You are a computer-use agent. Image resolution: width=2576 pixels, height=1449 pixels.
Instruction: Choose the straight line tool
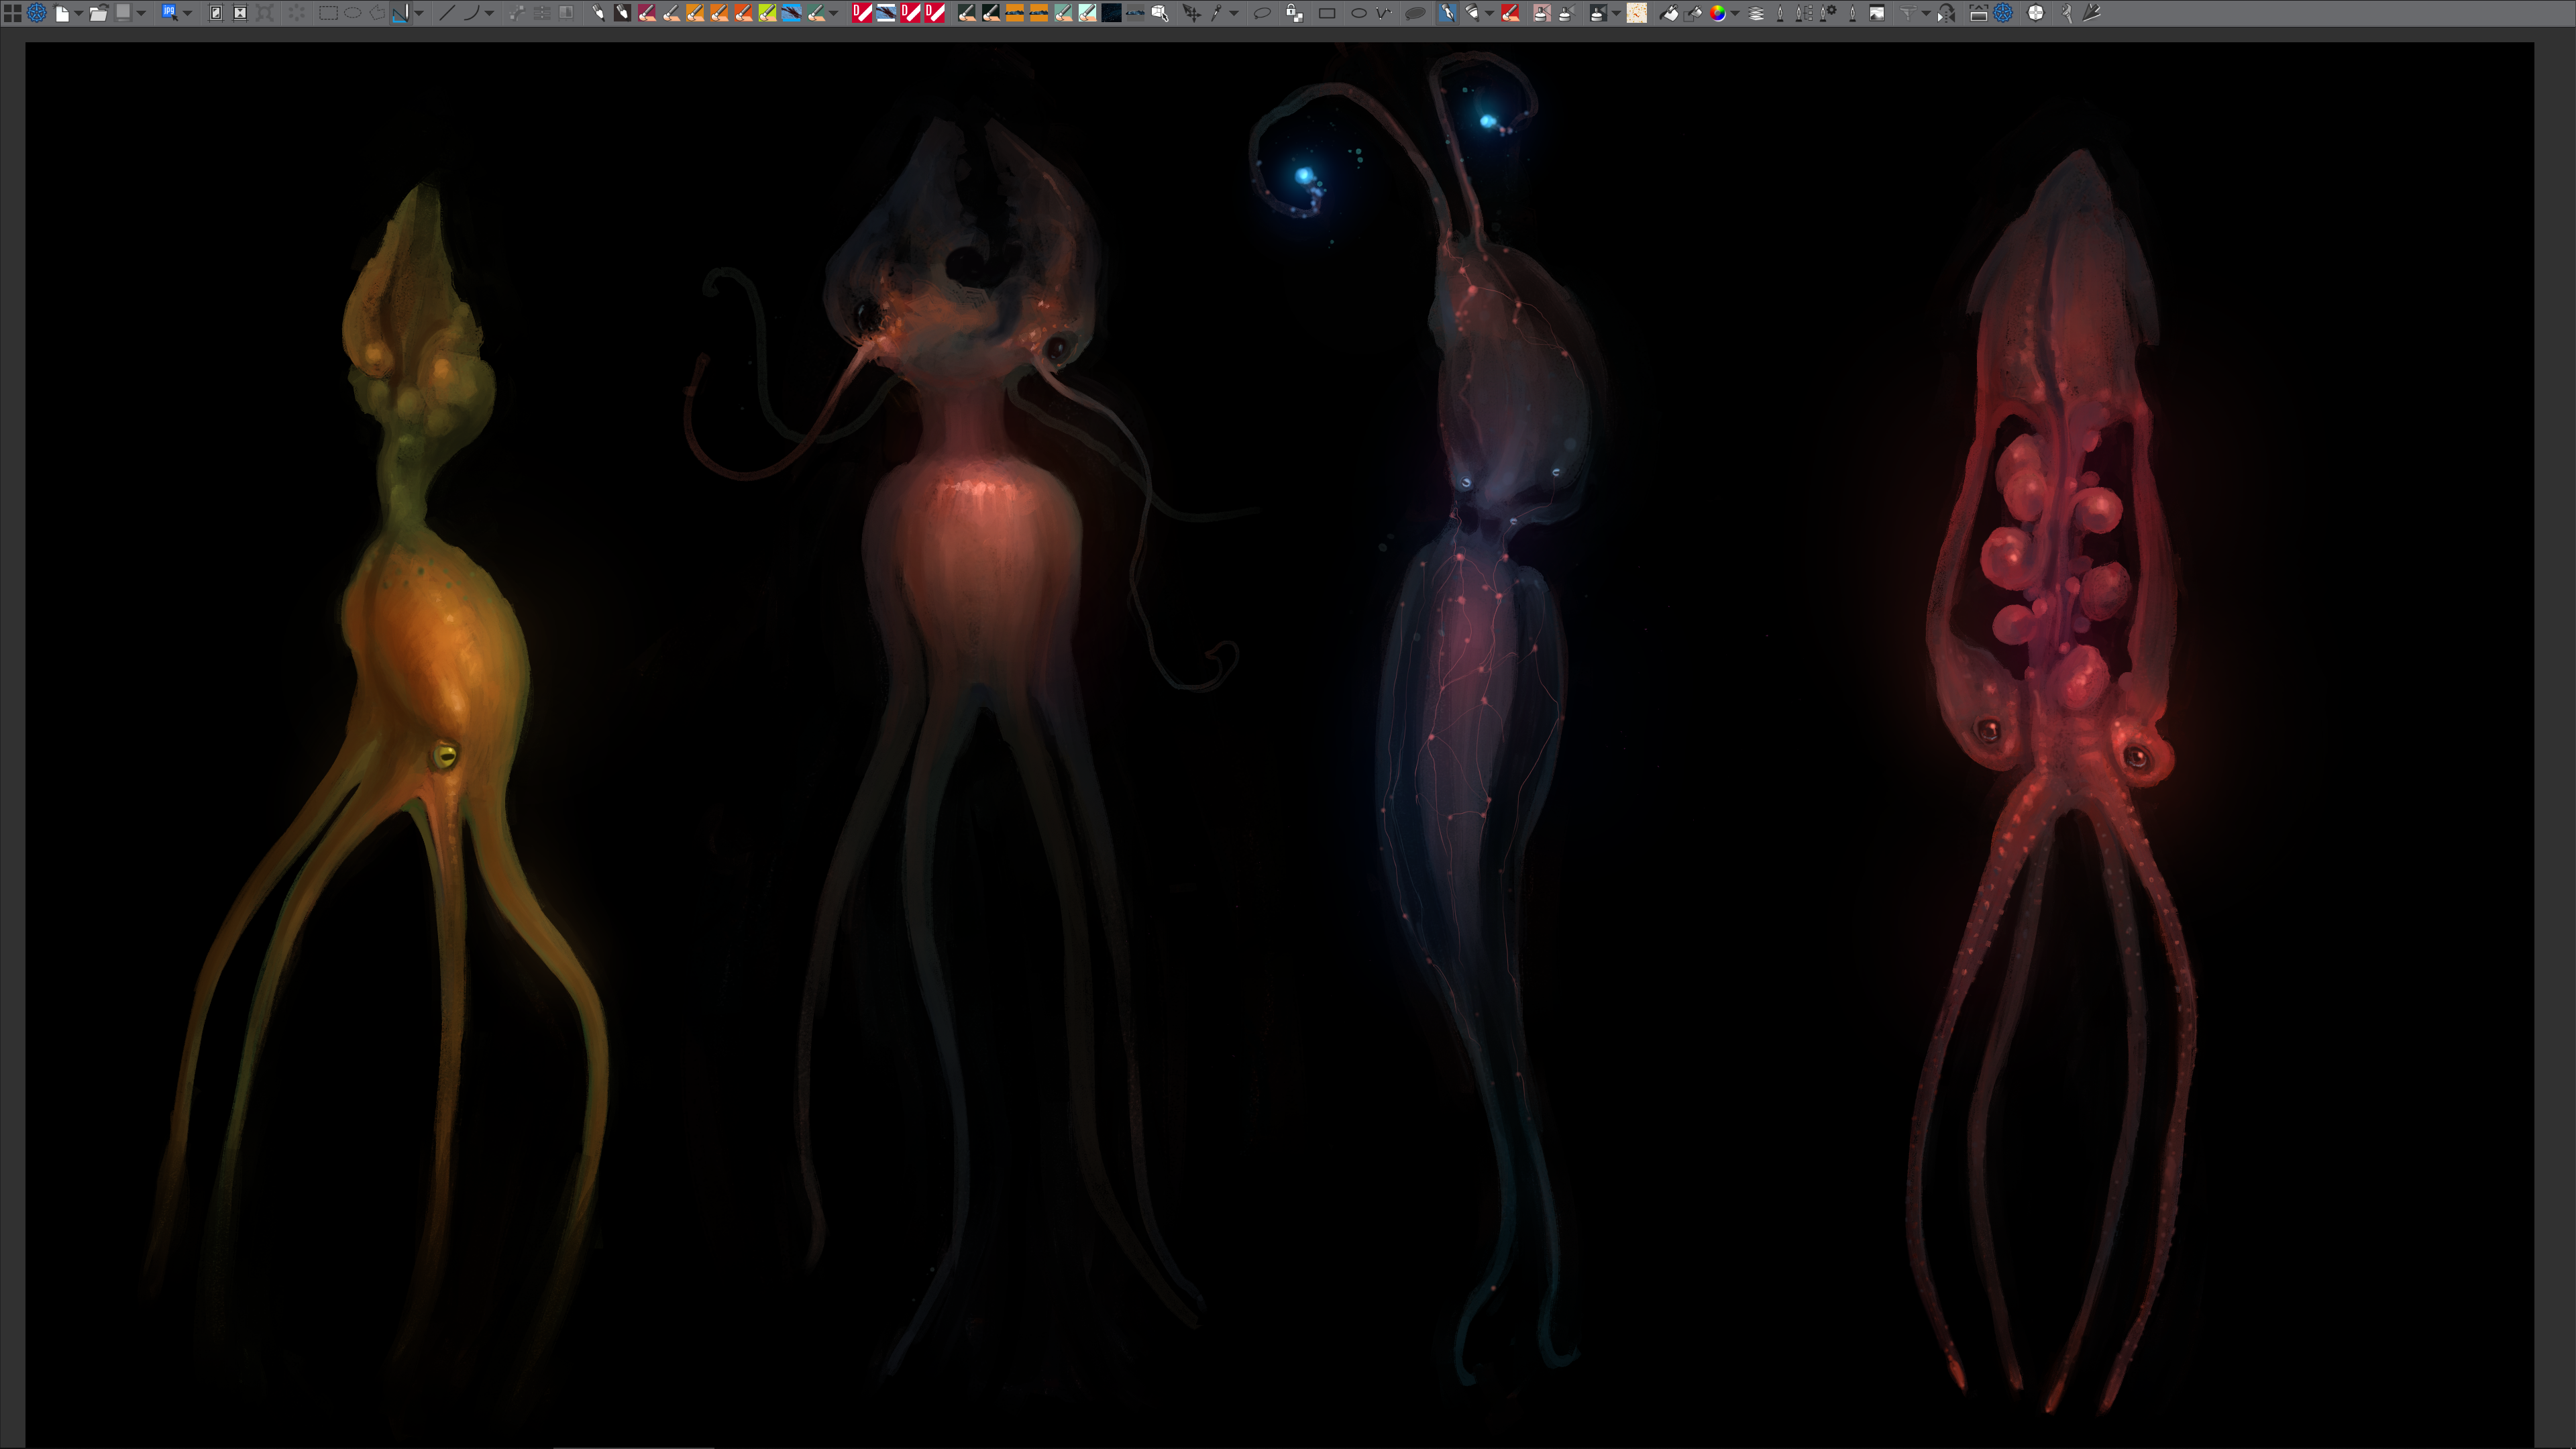[x=446, y=13]
